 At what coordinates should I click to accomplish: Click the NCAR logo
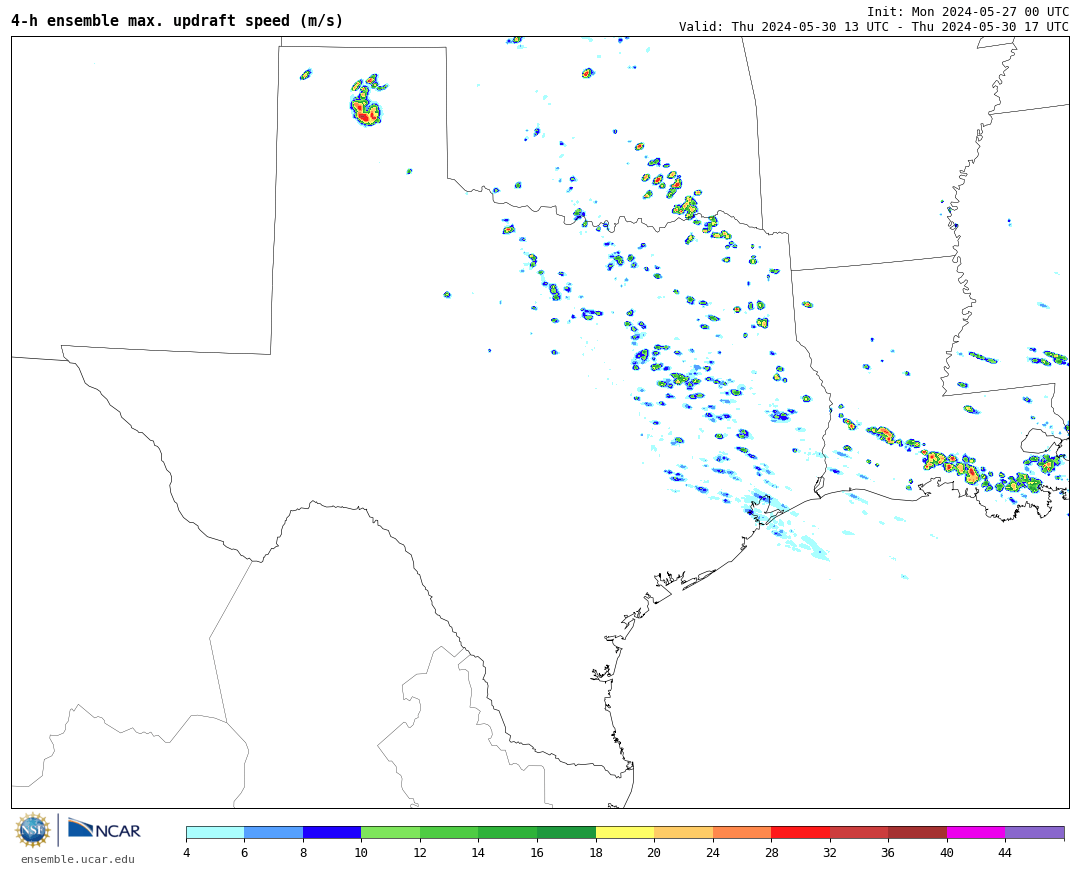click(x=104, y=828)
